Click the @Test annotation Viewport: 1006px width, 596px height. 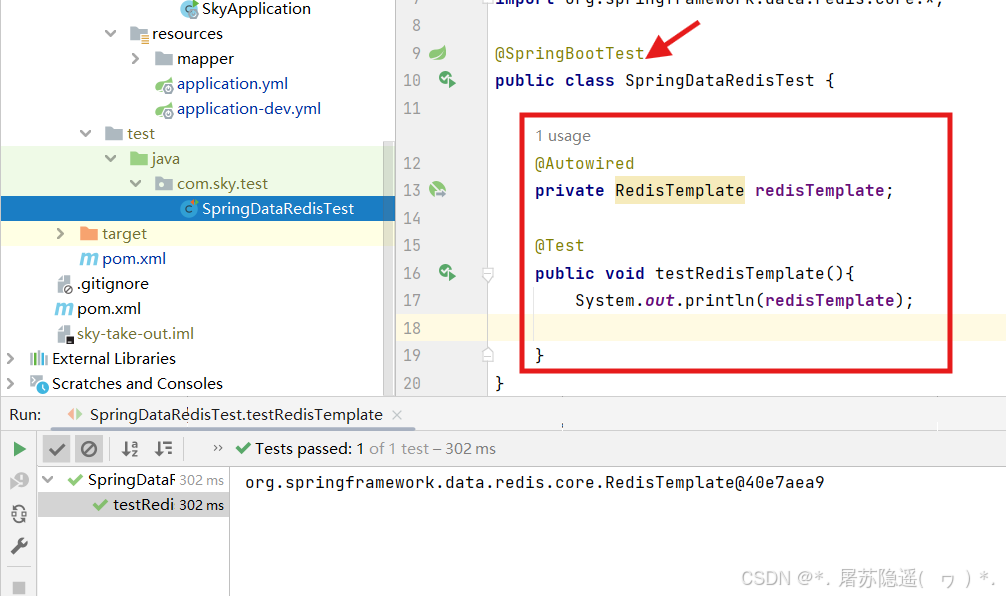click(x=559, y=246)
